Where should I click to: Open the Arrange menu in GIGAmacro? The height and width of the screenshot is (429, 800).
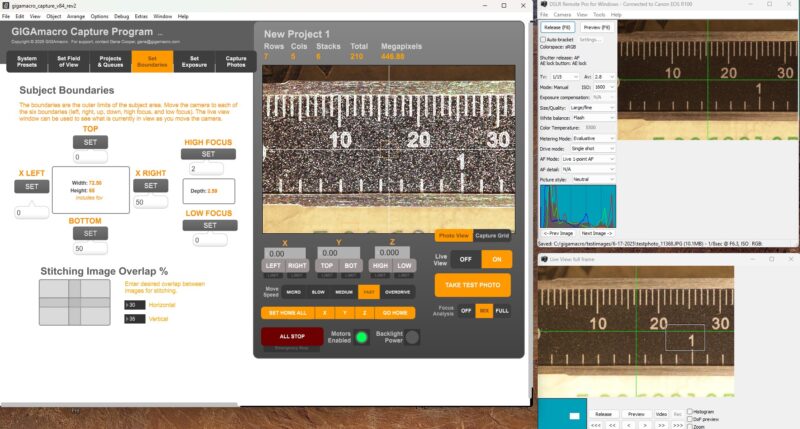click(76, 16)
